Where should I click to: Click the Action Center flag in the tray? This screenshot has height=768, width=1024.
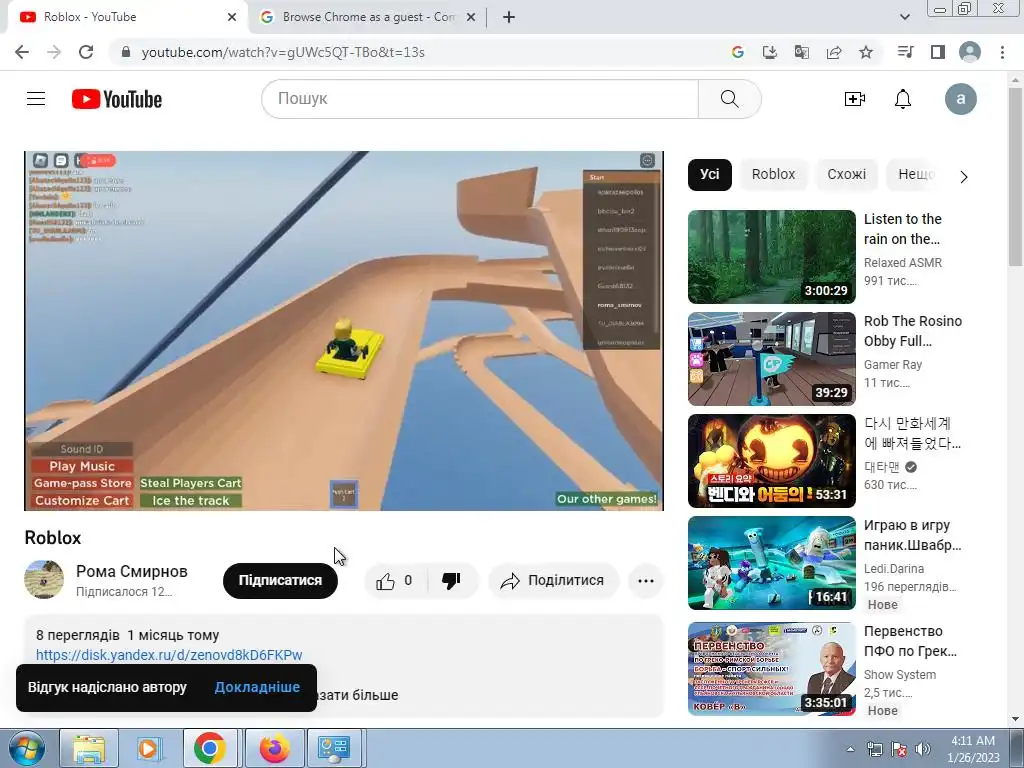[x=899, y=750]
